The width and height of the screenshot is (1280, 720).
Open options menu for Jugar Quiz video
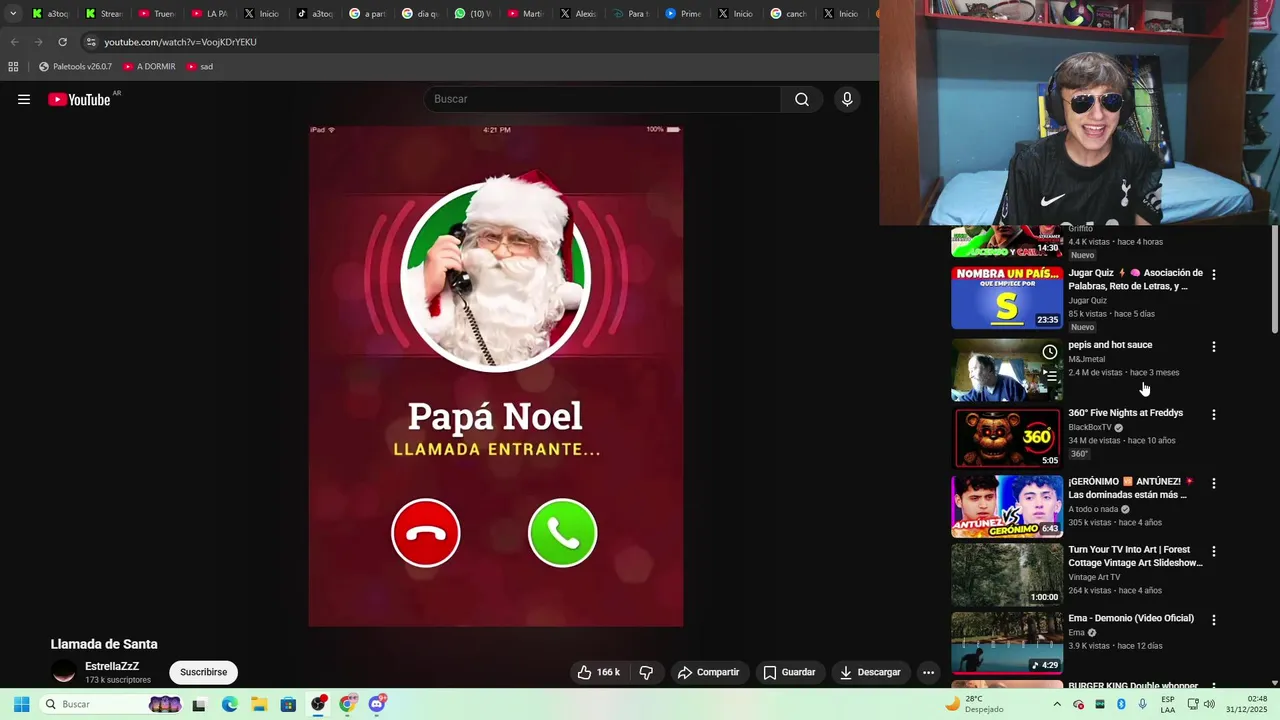point(1214,274)
